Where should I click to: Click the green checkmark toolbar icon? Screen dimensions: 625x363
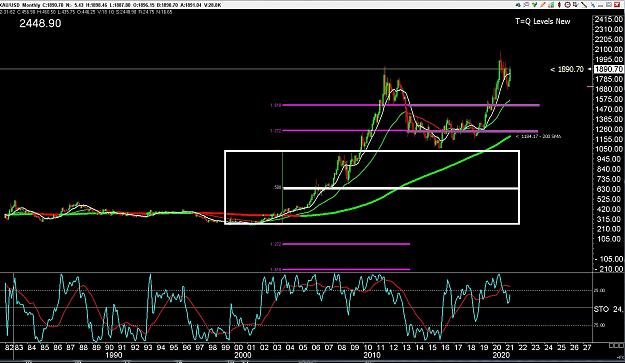(535, 5)
